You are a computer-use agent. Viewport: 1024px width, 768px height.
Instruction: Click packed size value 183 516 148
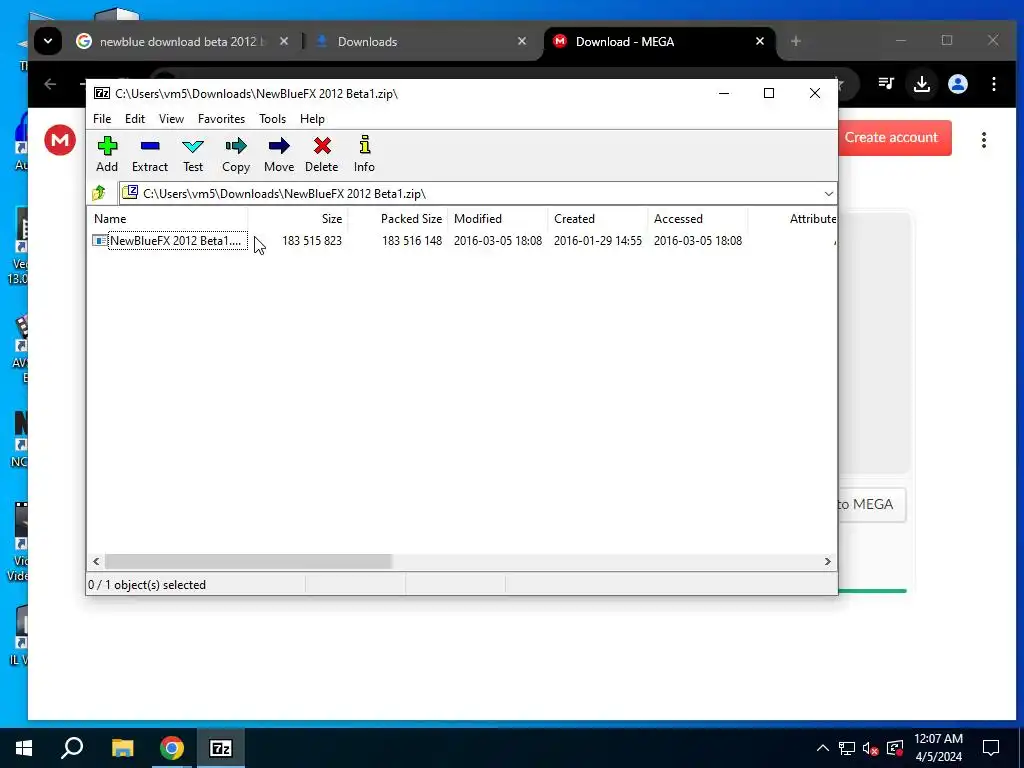(x=411, y=241)
